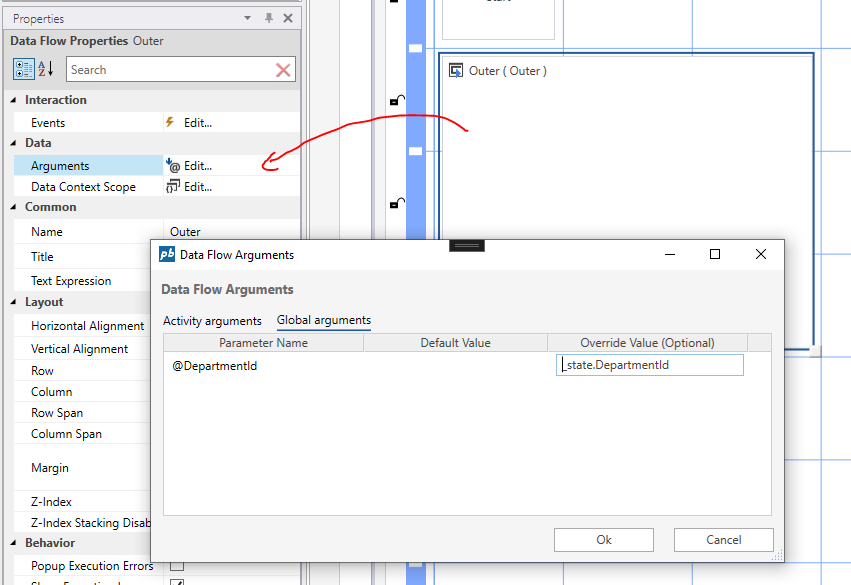This screenshot has height=585, width=851.
Task: Click the pb logo in dialog title bar
Action: [x=167, y=255]
